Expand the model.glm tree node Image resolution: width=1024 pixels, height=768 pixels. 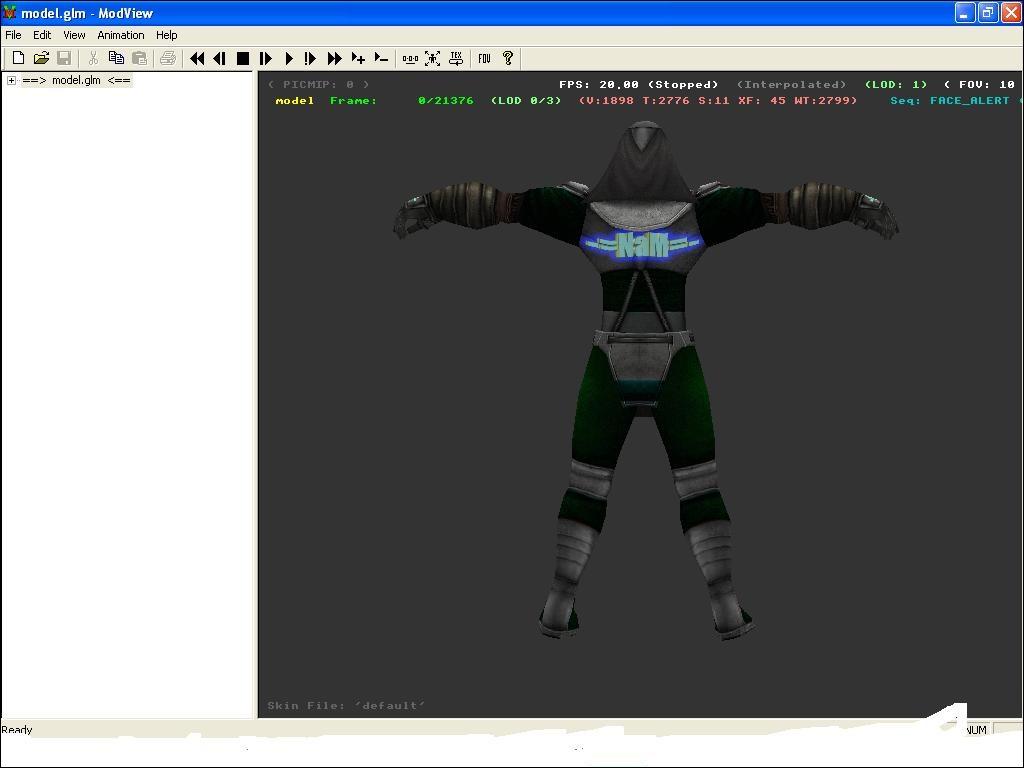[11, 81]
